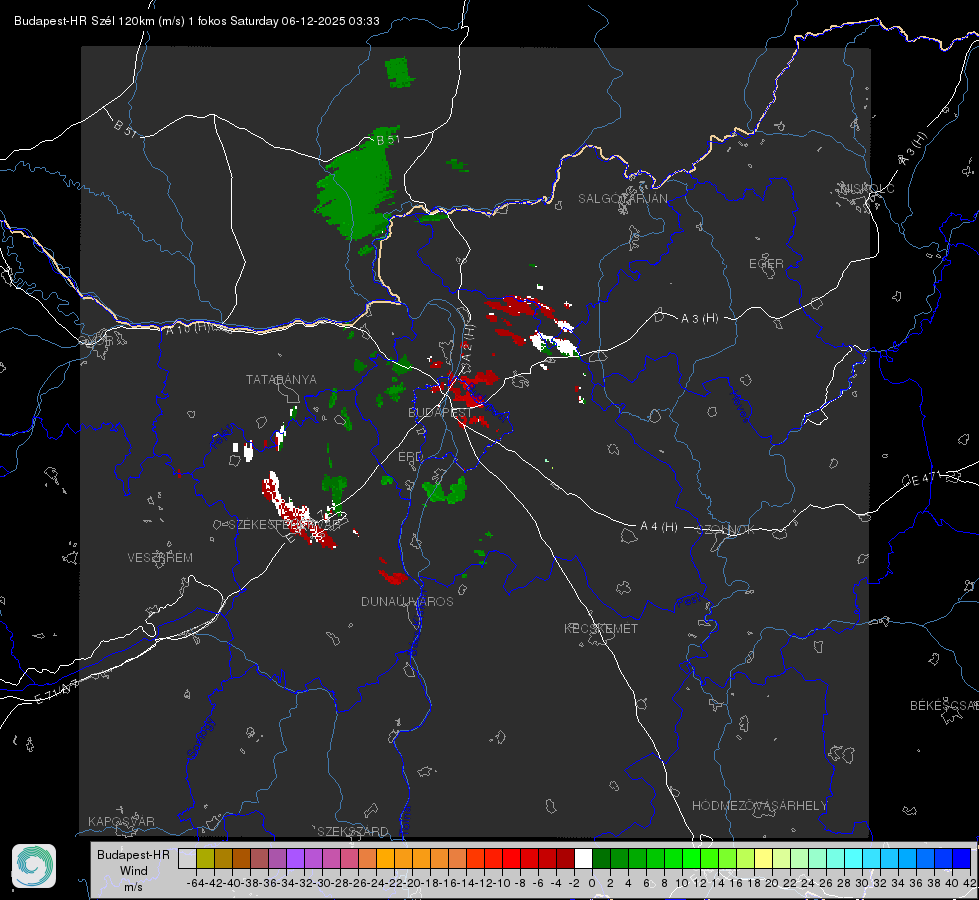The image size is (979, 900).
Task: Click the BUDAPEST city label
Action: (440, 413)
